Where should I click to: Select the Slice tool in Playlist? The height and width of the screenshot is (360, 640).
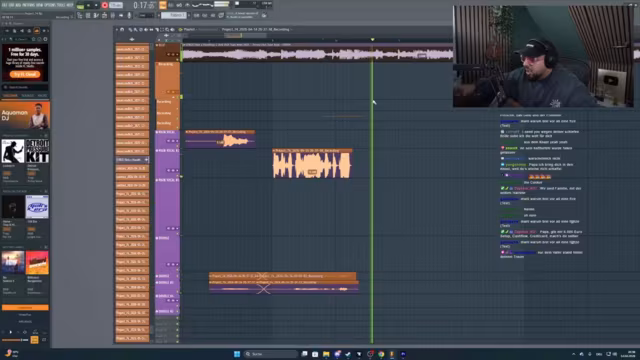click(157, 29)
